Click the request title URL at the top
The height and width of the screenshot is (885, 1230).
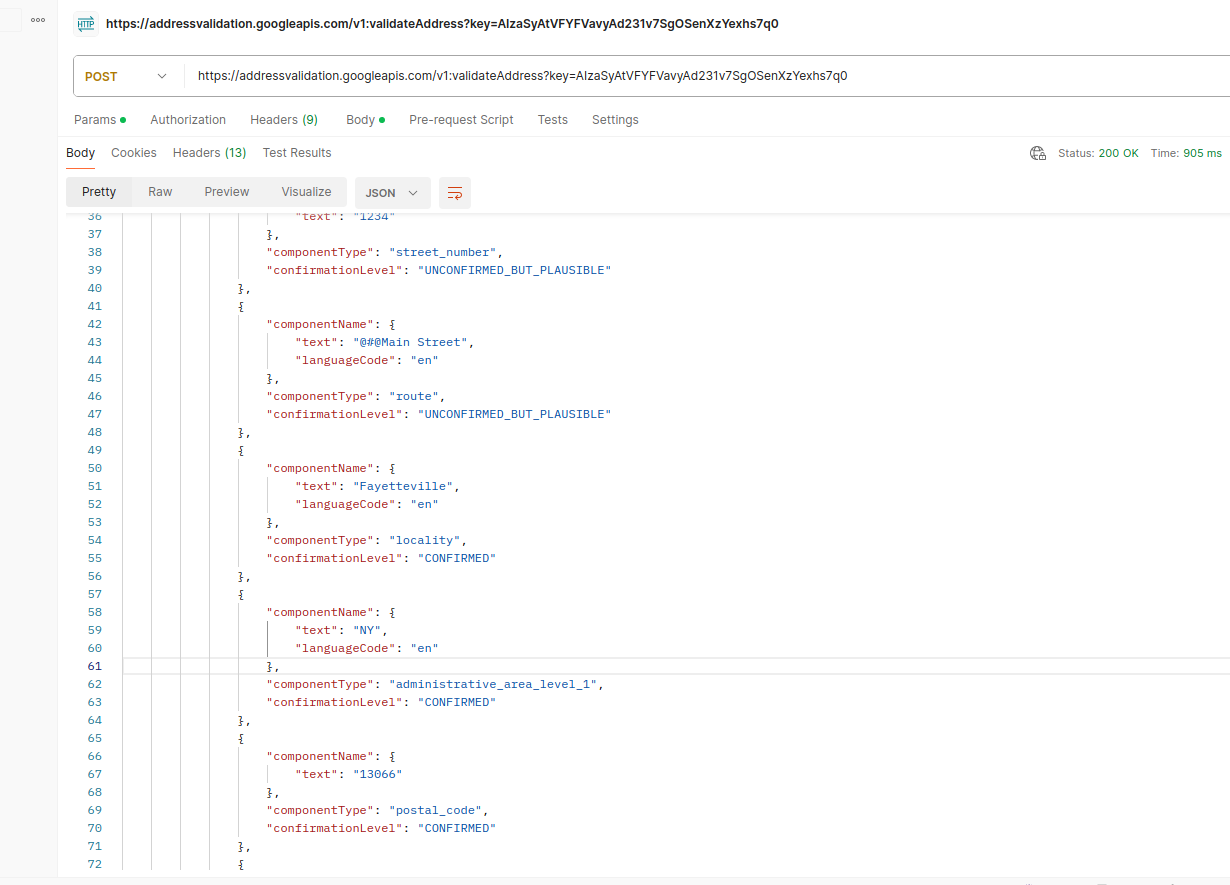[x=442, y=24]
